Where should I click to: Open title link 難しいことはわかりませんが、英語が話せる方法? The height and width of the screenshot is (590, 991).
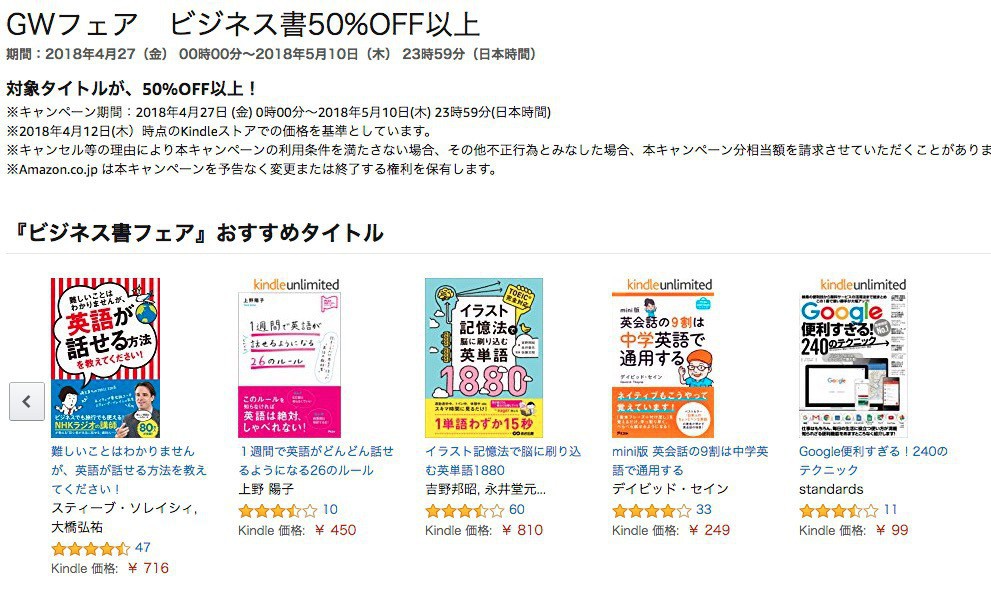129,470
